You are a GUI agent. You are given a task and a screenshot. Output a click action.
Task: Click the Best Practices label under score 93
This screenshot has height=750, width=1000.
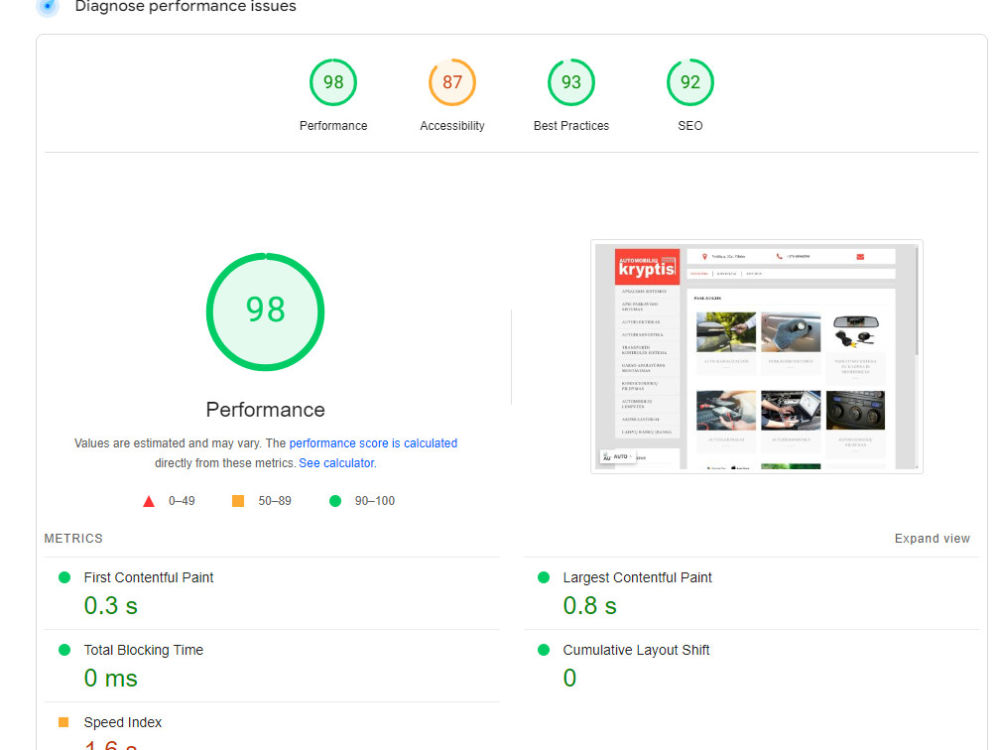click(571, 126)
